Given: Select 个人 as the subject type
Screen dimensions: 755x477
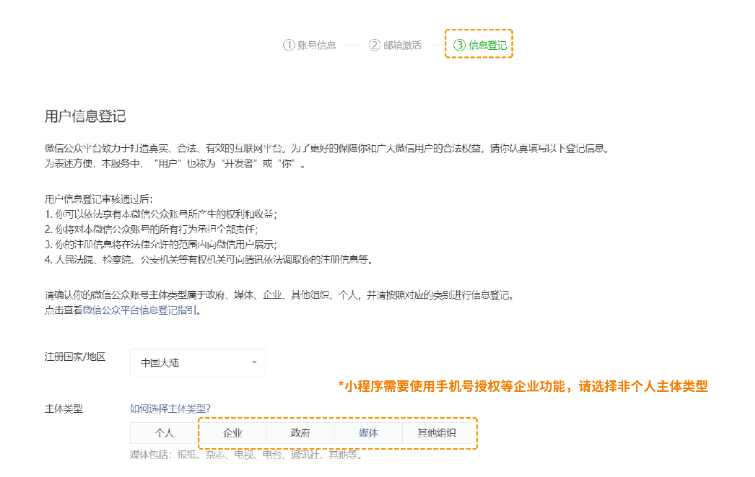Looking at the screenshot, I should pos(164,433).
